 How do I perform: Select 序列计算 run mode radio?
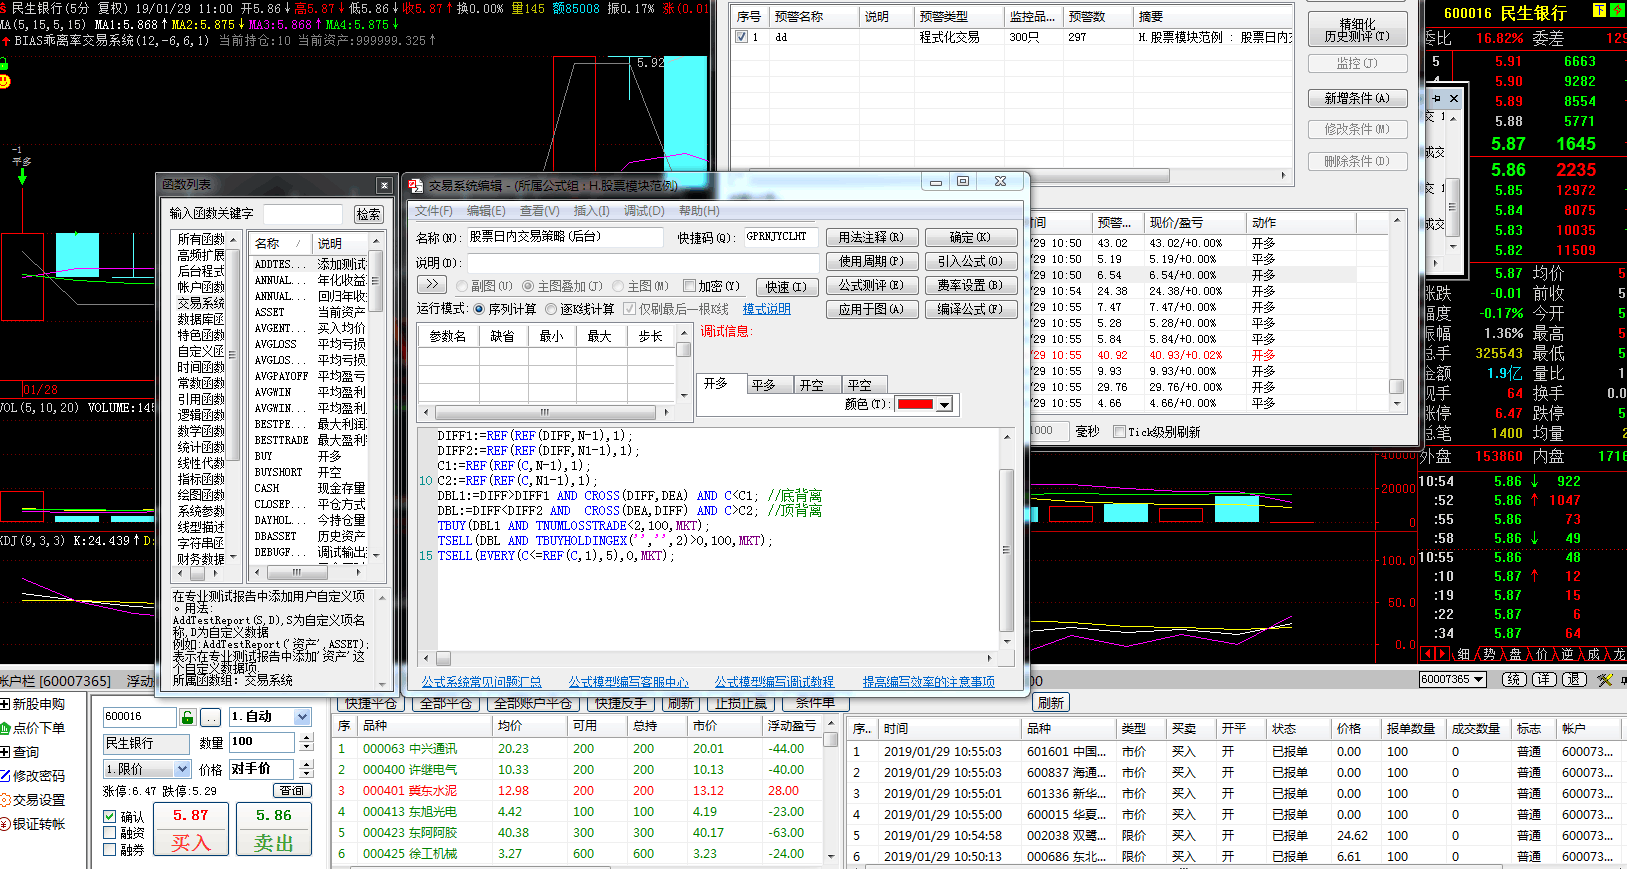(480, 309)
